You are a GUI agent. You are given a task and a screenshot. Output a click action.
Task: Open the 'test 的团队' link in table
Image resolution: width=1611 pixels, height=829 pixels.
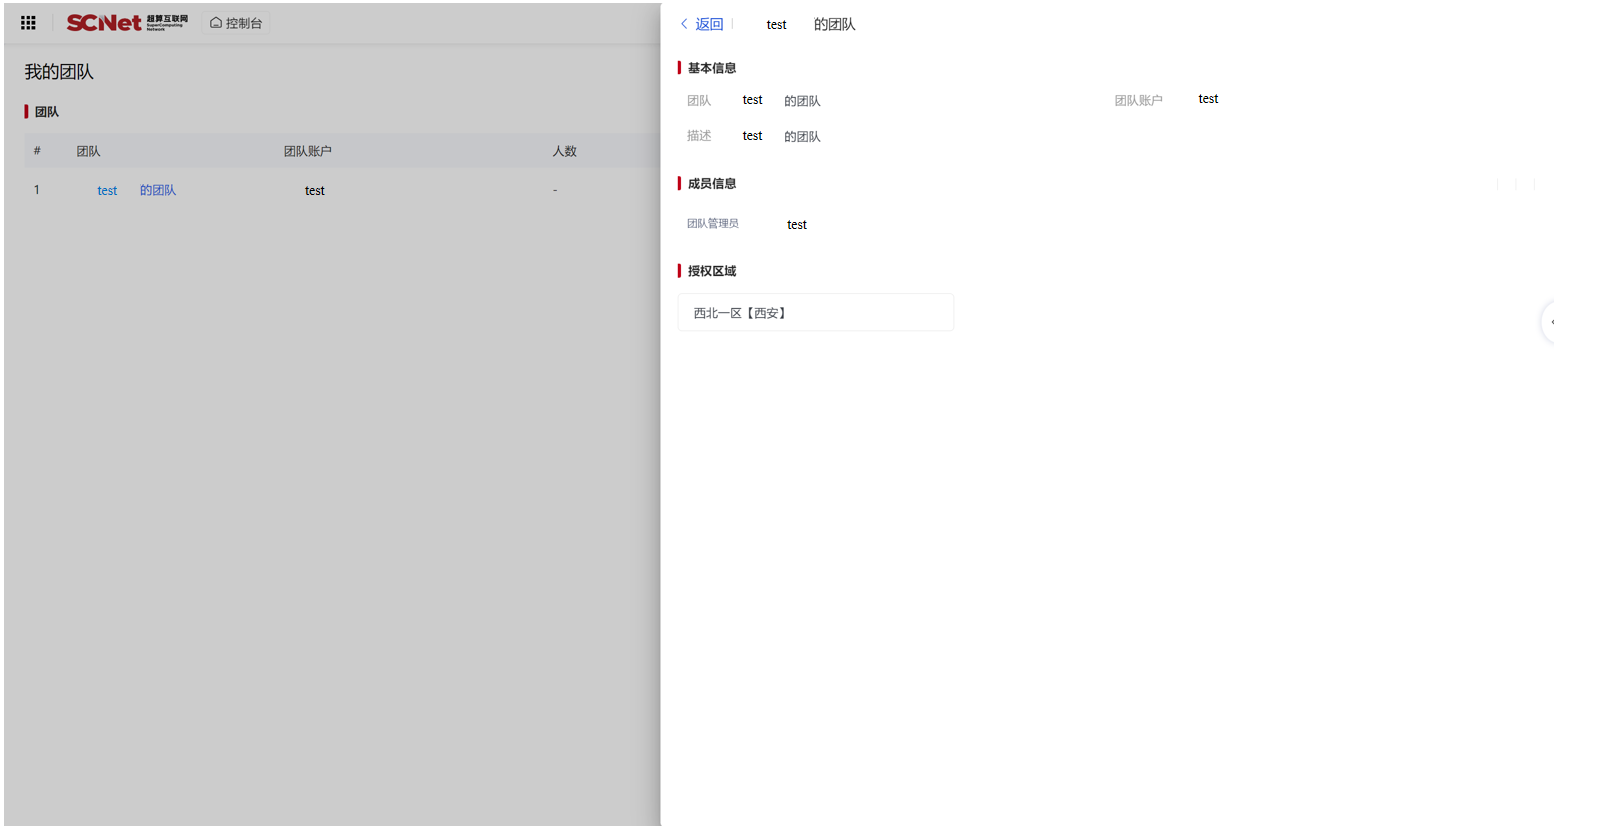tap(136, 191)
